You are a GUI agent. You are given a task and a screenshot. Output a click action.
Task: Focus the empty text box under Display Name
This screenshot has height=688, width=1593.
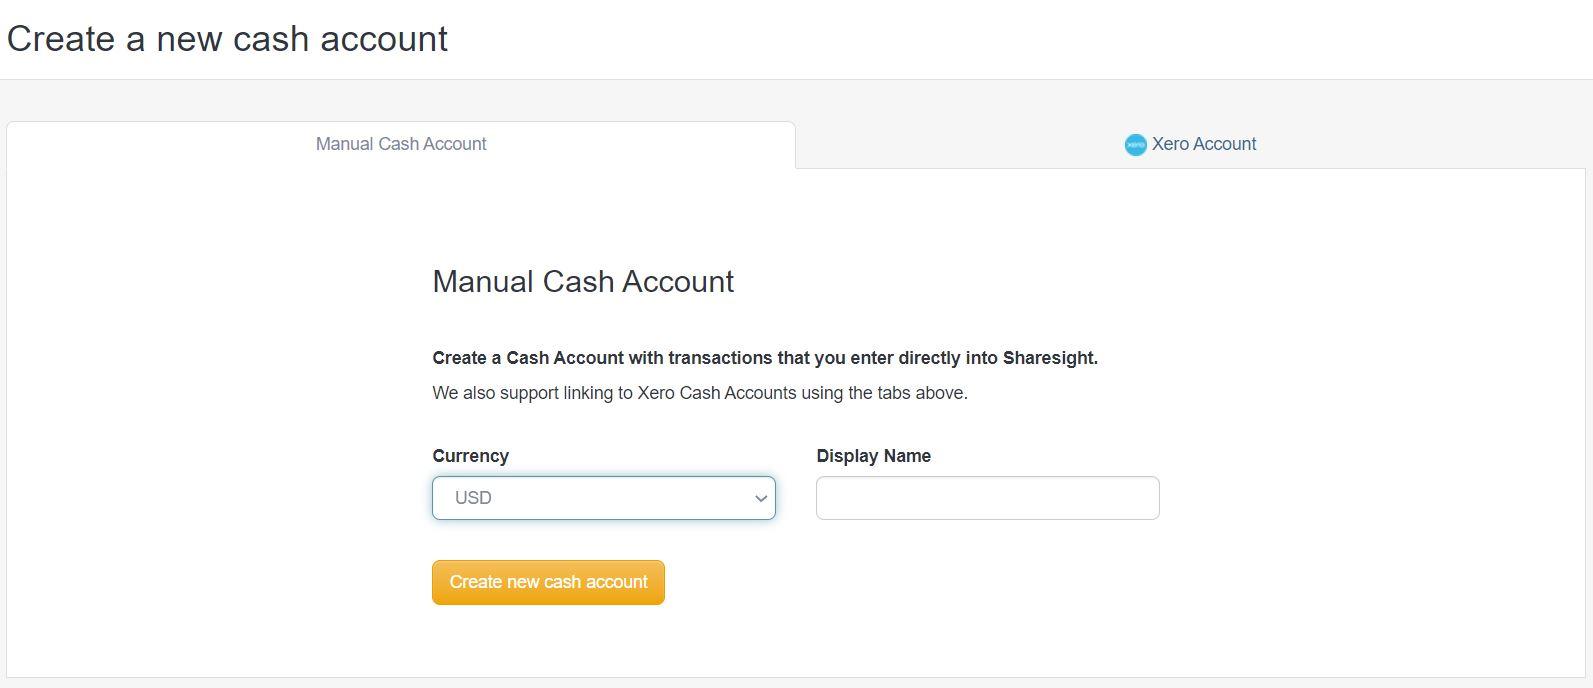click(x=987, y=497)
